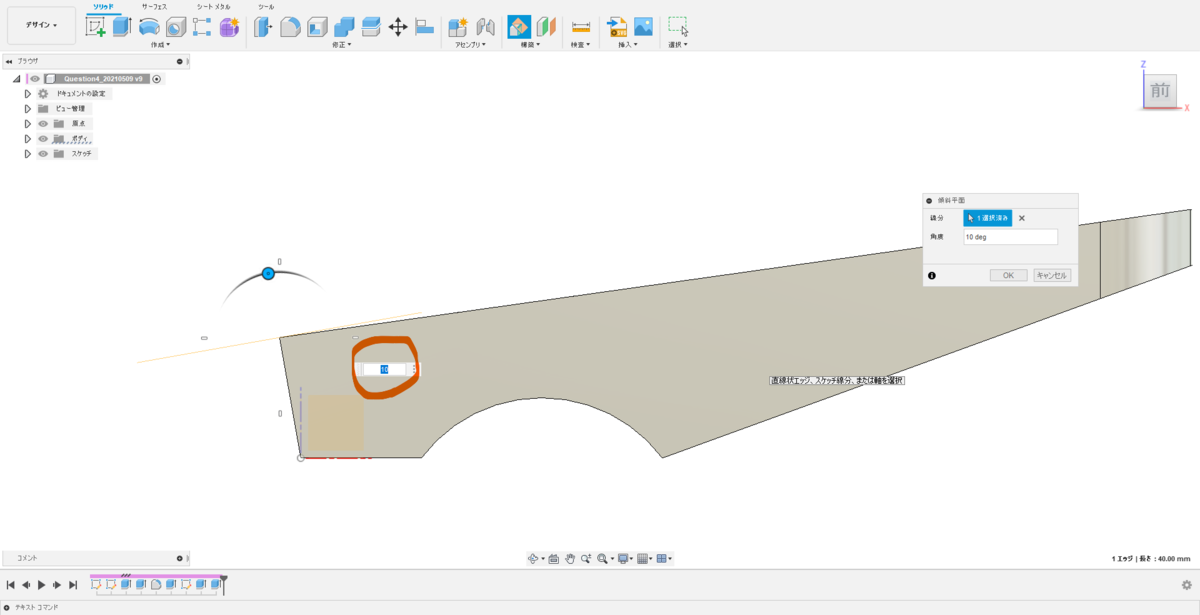The width and height of the screenshot is (1200, 615).
Task: Select the Offset Face tool icon
Action: (371, 27)
